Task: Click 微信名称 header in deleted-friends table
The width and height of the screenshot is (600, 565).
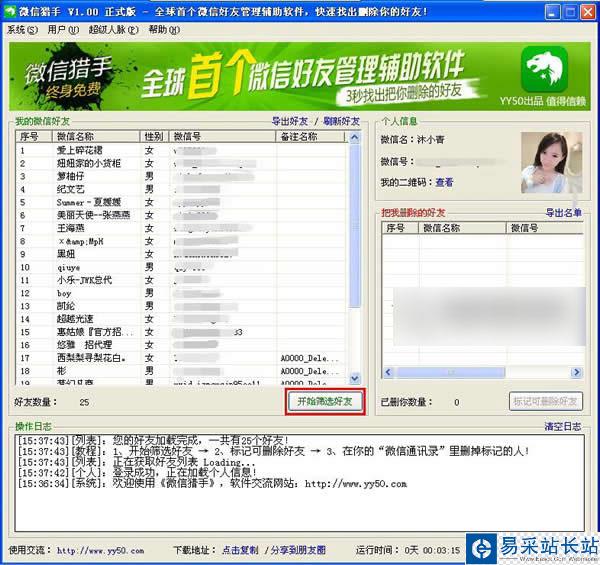Action: pyautogui.click(x=463, y=228)
